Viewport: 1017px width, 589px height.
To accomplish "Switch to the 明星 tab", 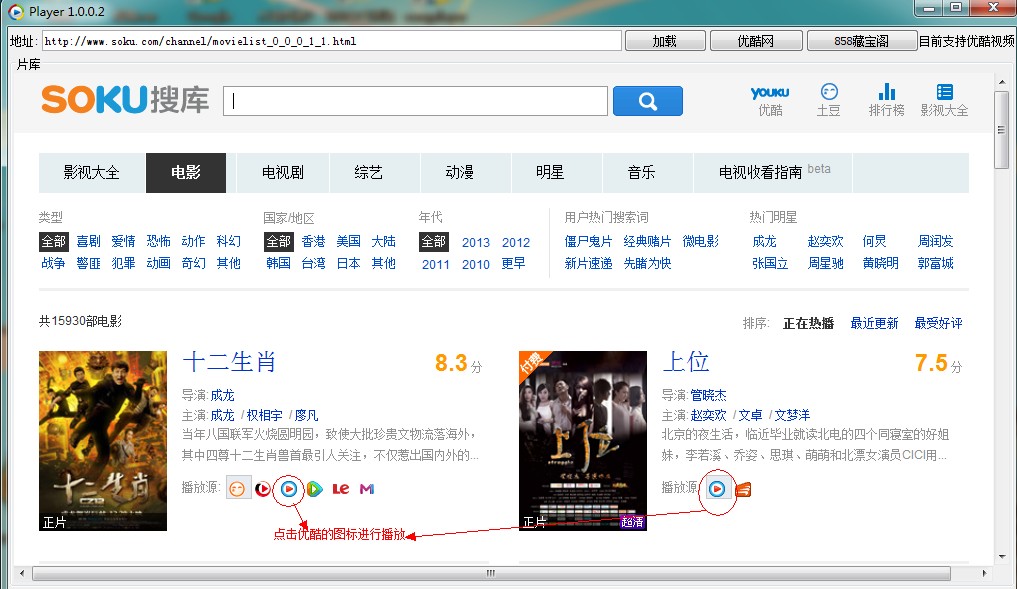I will (550, 173).
